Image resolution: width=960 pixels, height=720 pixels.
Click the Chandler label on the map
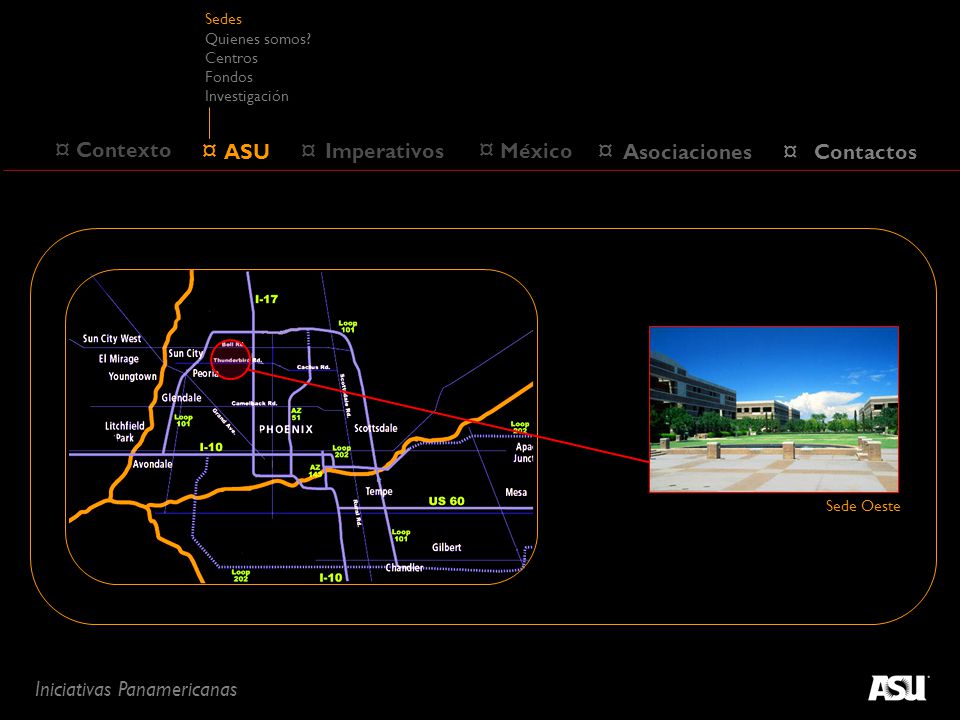404,568
